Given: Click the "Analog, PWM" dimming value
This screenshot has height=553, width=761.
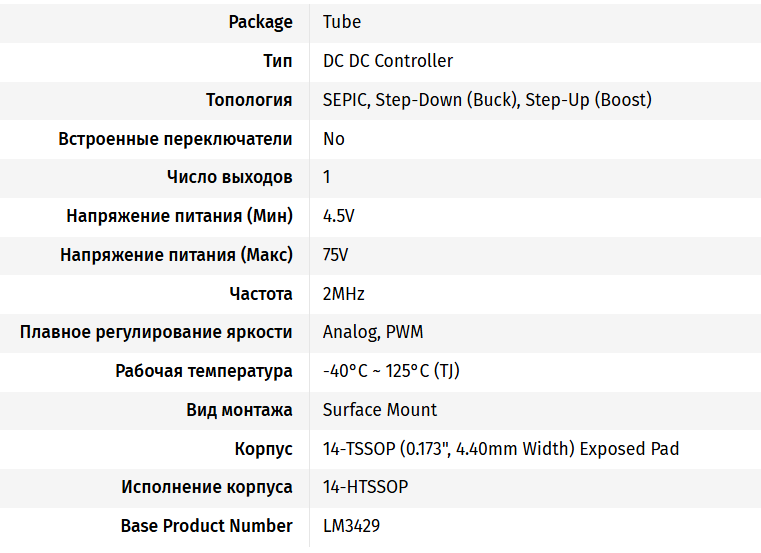Looking at the screenshot, I should [x=373, y=332].
